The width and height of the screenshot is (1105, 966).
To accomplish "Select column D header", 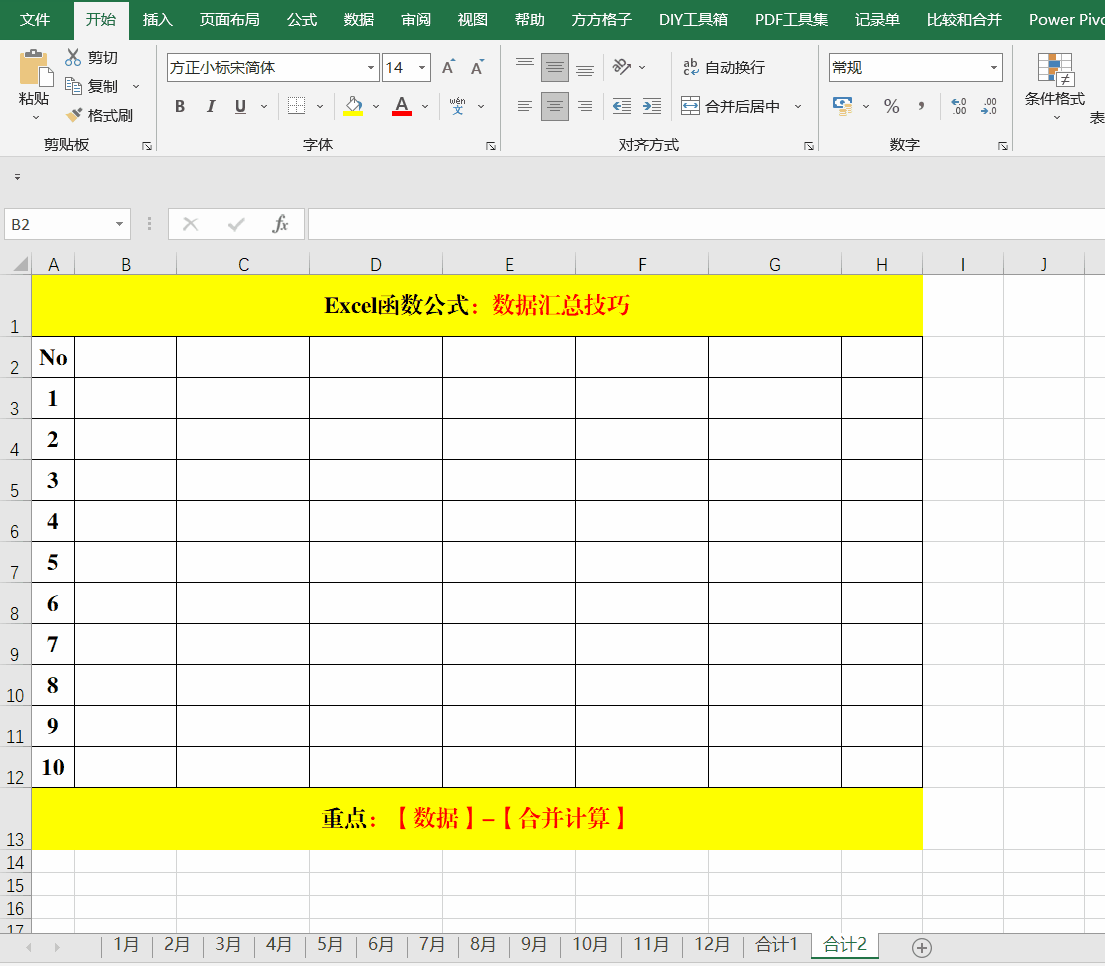I will 376,265.
